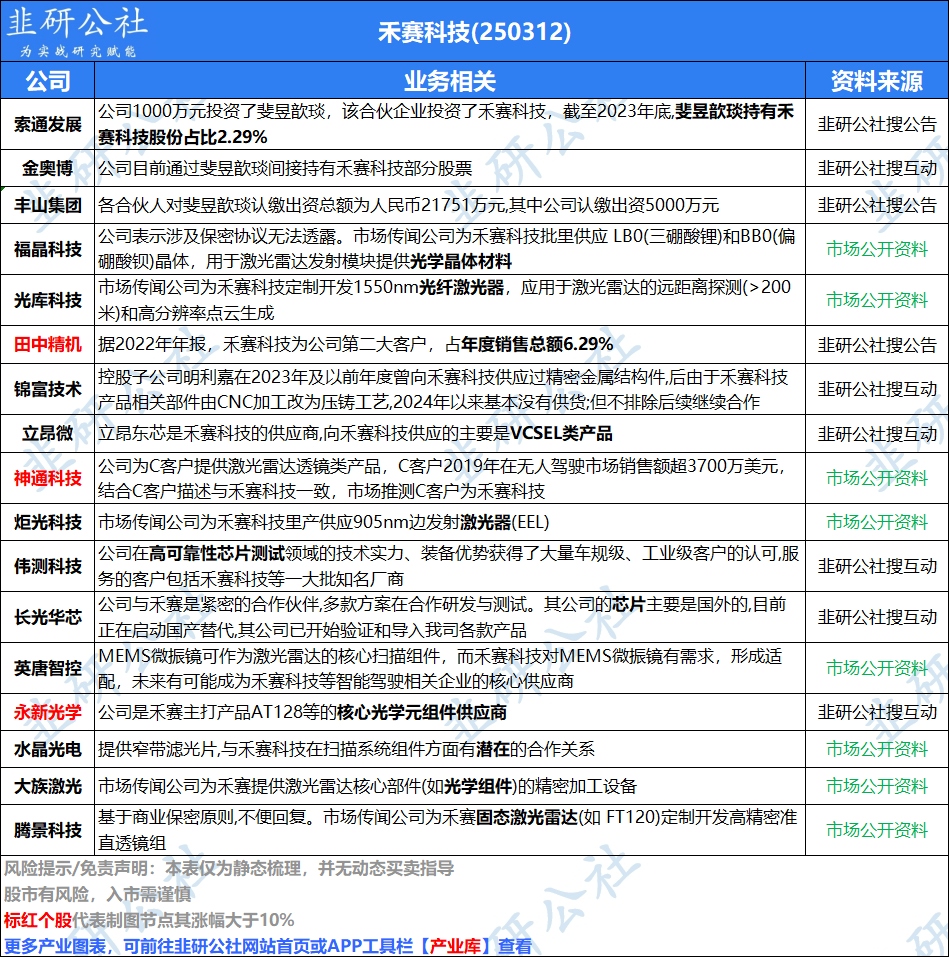
Task: Click the 韭研公社 logo in the header
Action: pyautogui.click(x=76, y=32)
